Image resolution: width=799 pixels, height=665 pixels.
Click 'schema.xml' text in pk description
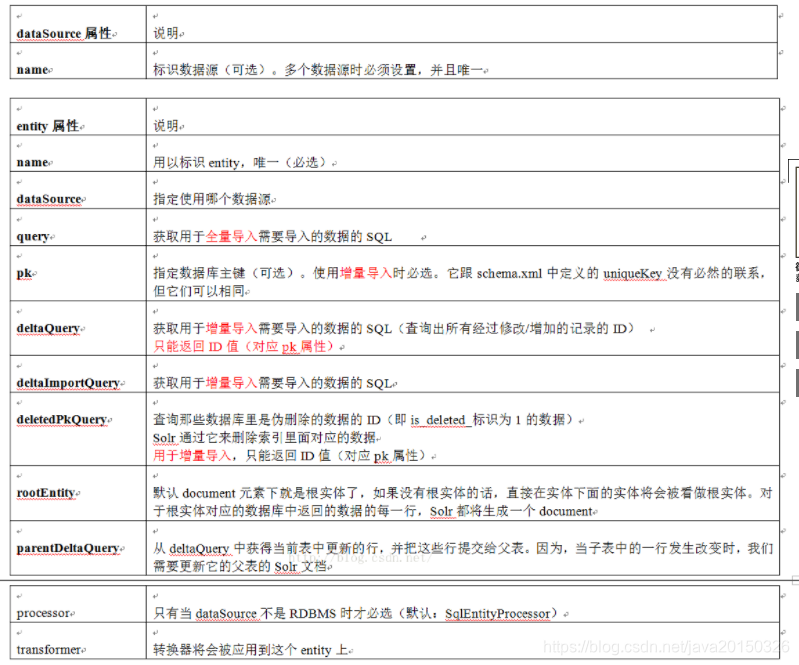[509, 274]
